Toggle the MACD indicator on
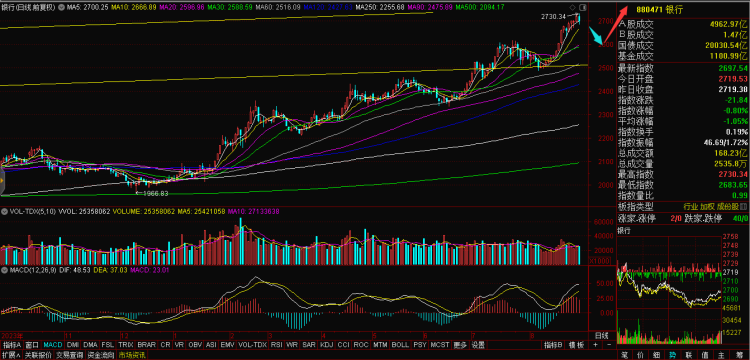 [x=53, y=345]
